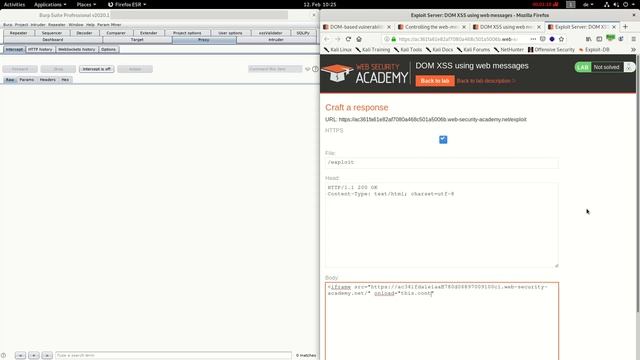Open Firefox hamburger menu
This screenshot has height=360, width=640.
click(633, 39)
